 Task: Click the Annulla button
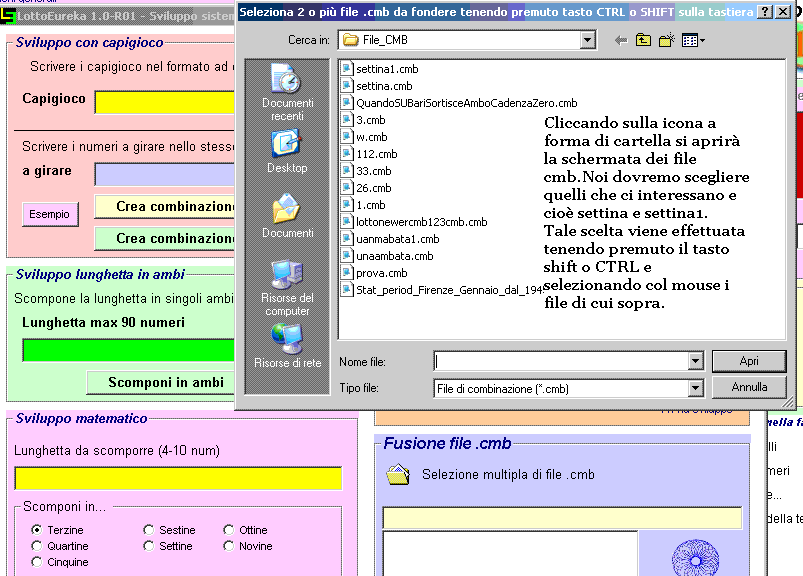click(749, 387)
